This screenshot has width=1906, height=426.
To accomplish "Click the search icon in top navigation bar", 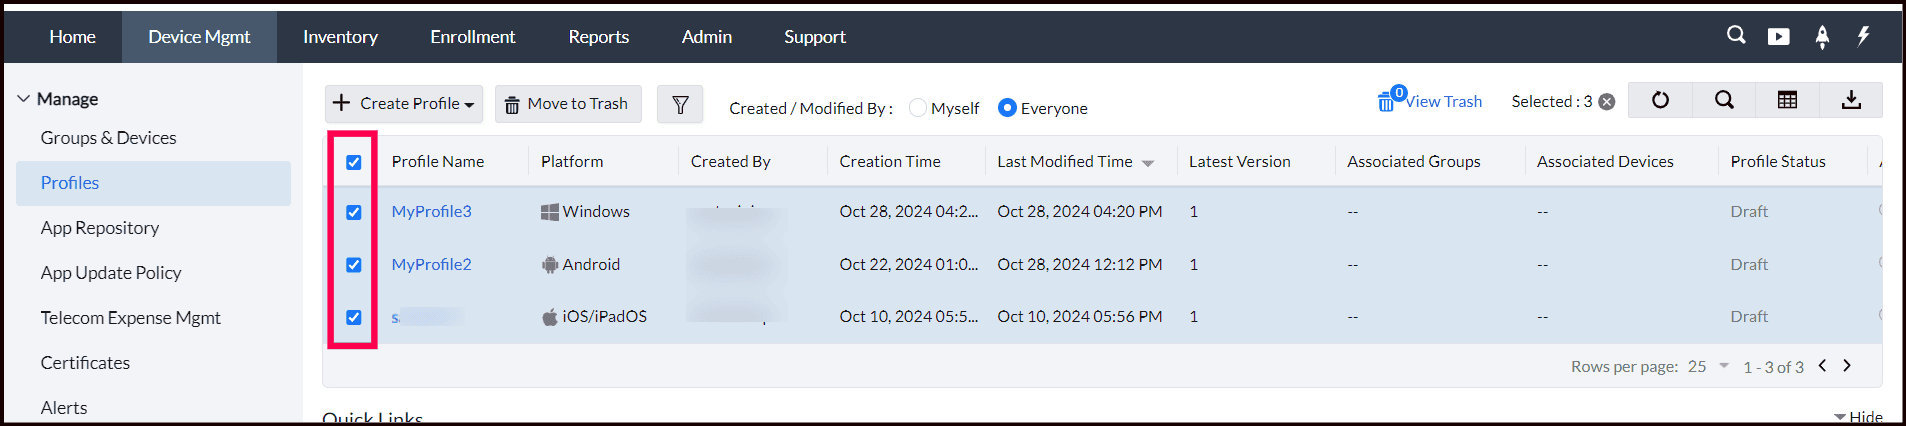I will (1736, 36).
